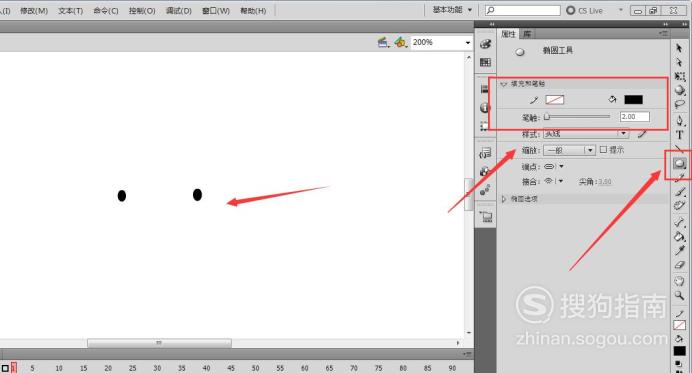This screenshot has height=373, width=692.
Task: Open the Info panel from dock
Action: [485, 107]
